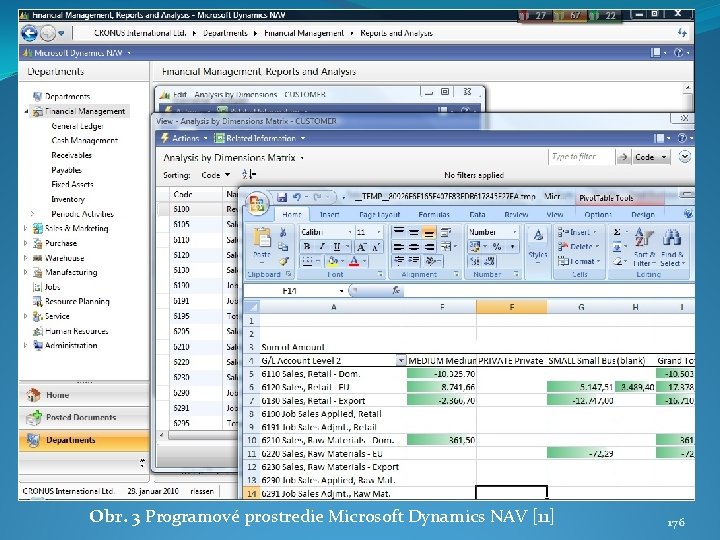Click the Departments navigation pane button
The image size is (720, 540).
84,440
